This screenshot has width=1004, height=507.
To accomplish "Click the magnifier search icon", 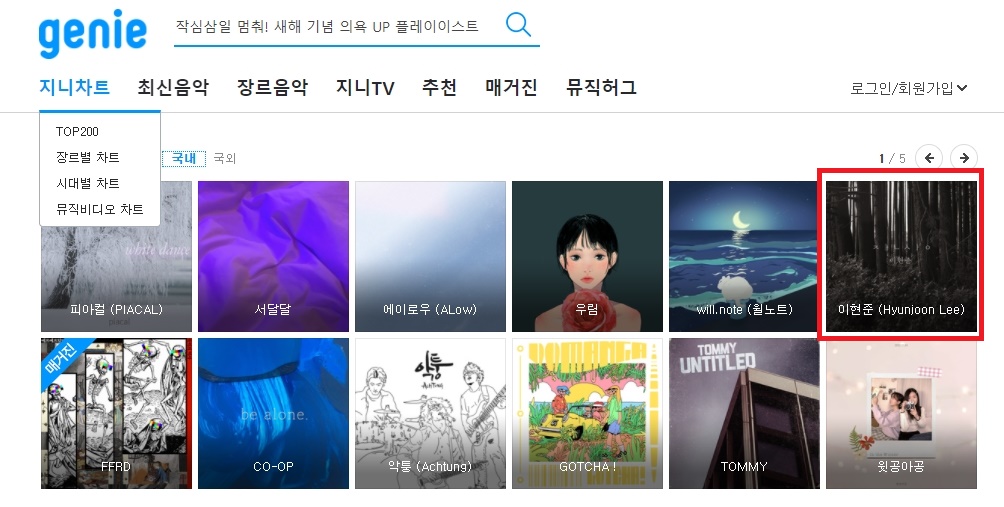I will click(x=518, y=25).
